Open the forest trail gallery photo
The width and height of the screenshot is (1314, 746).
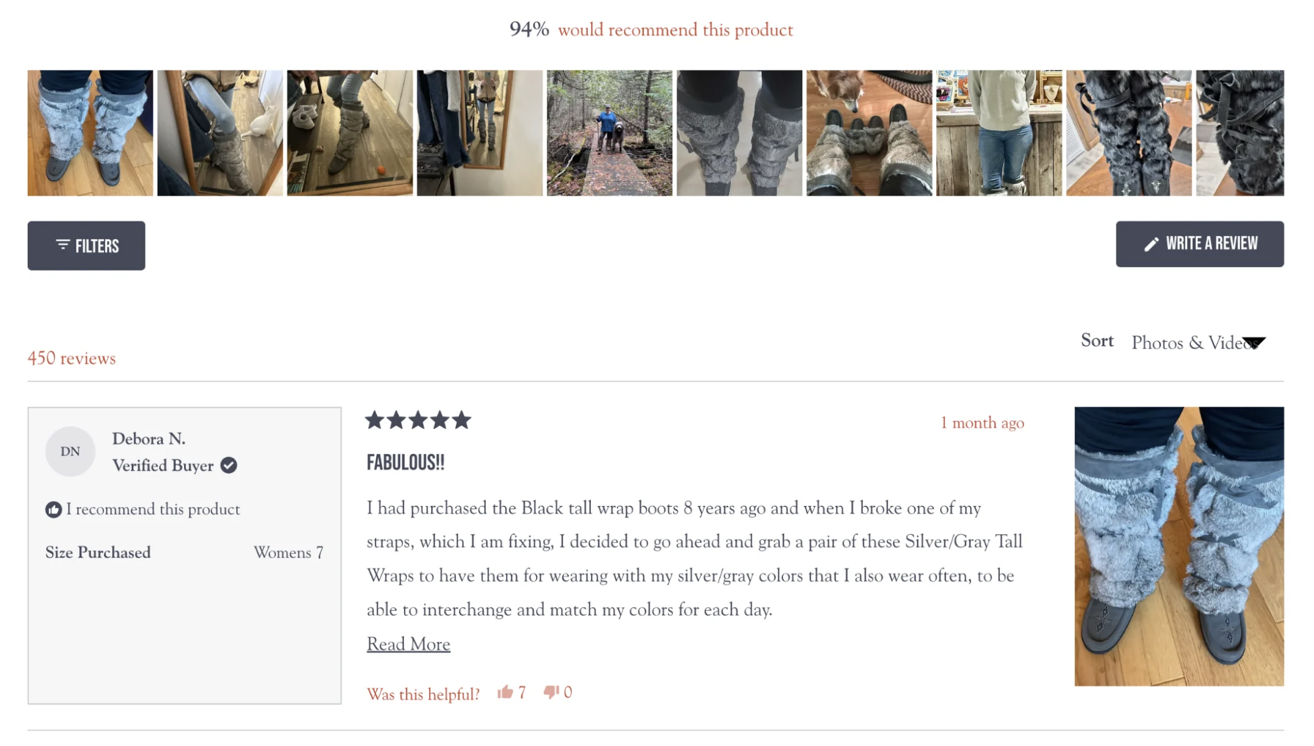tap(610, 133)
